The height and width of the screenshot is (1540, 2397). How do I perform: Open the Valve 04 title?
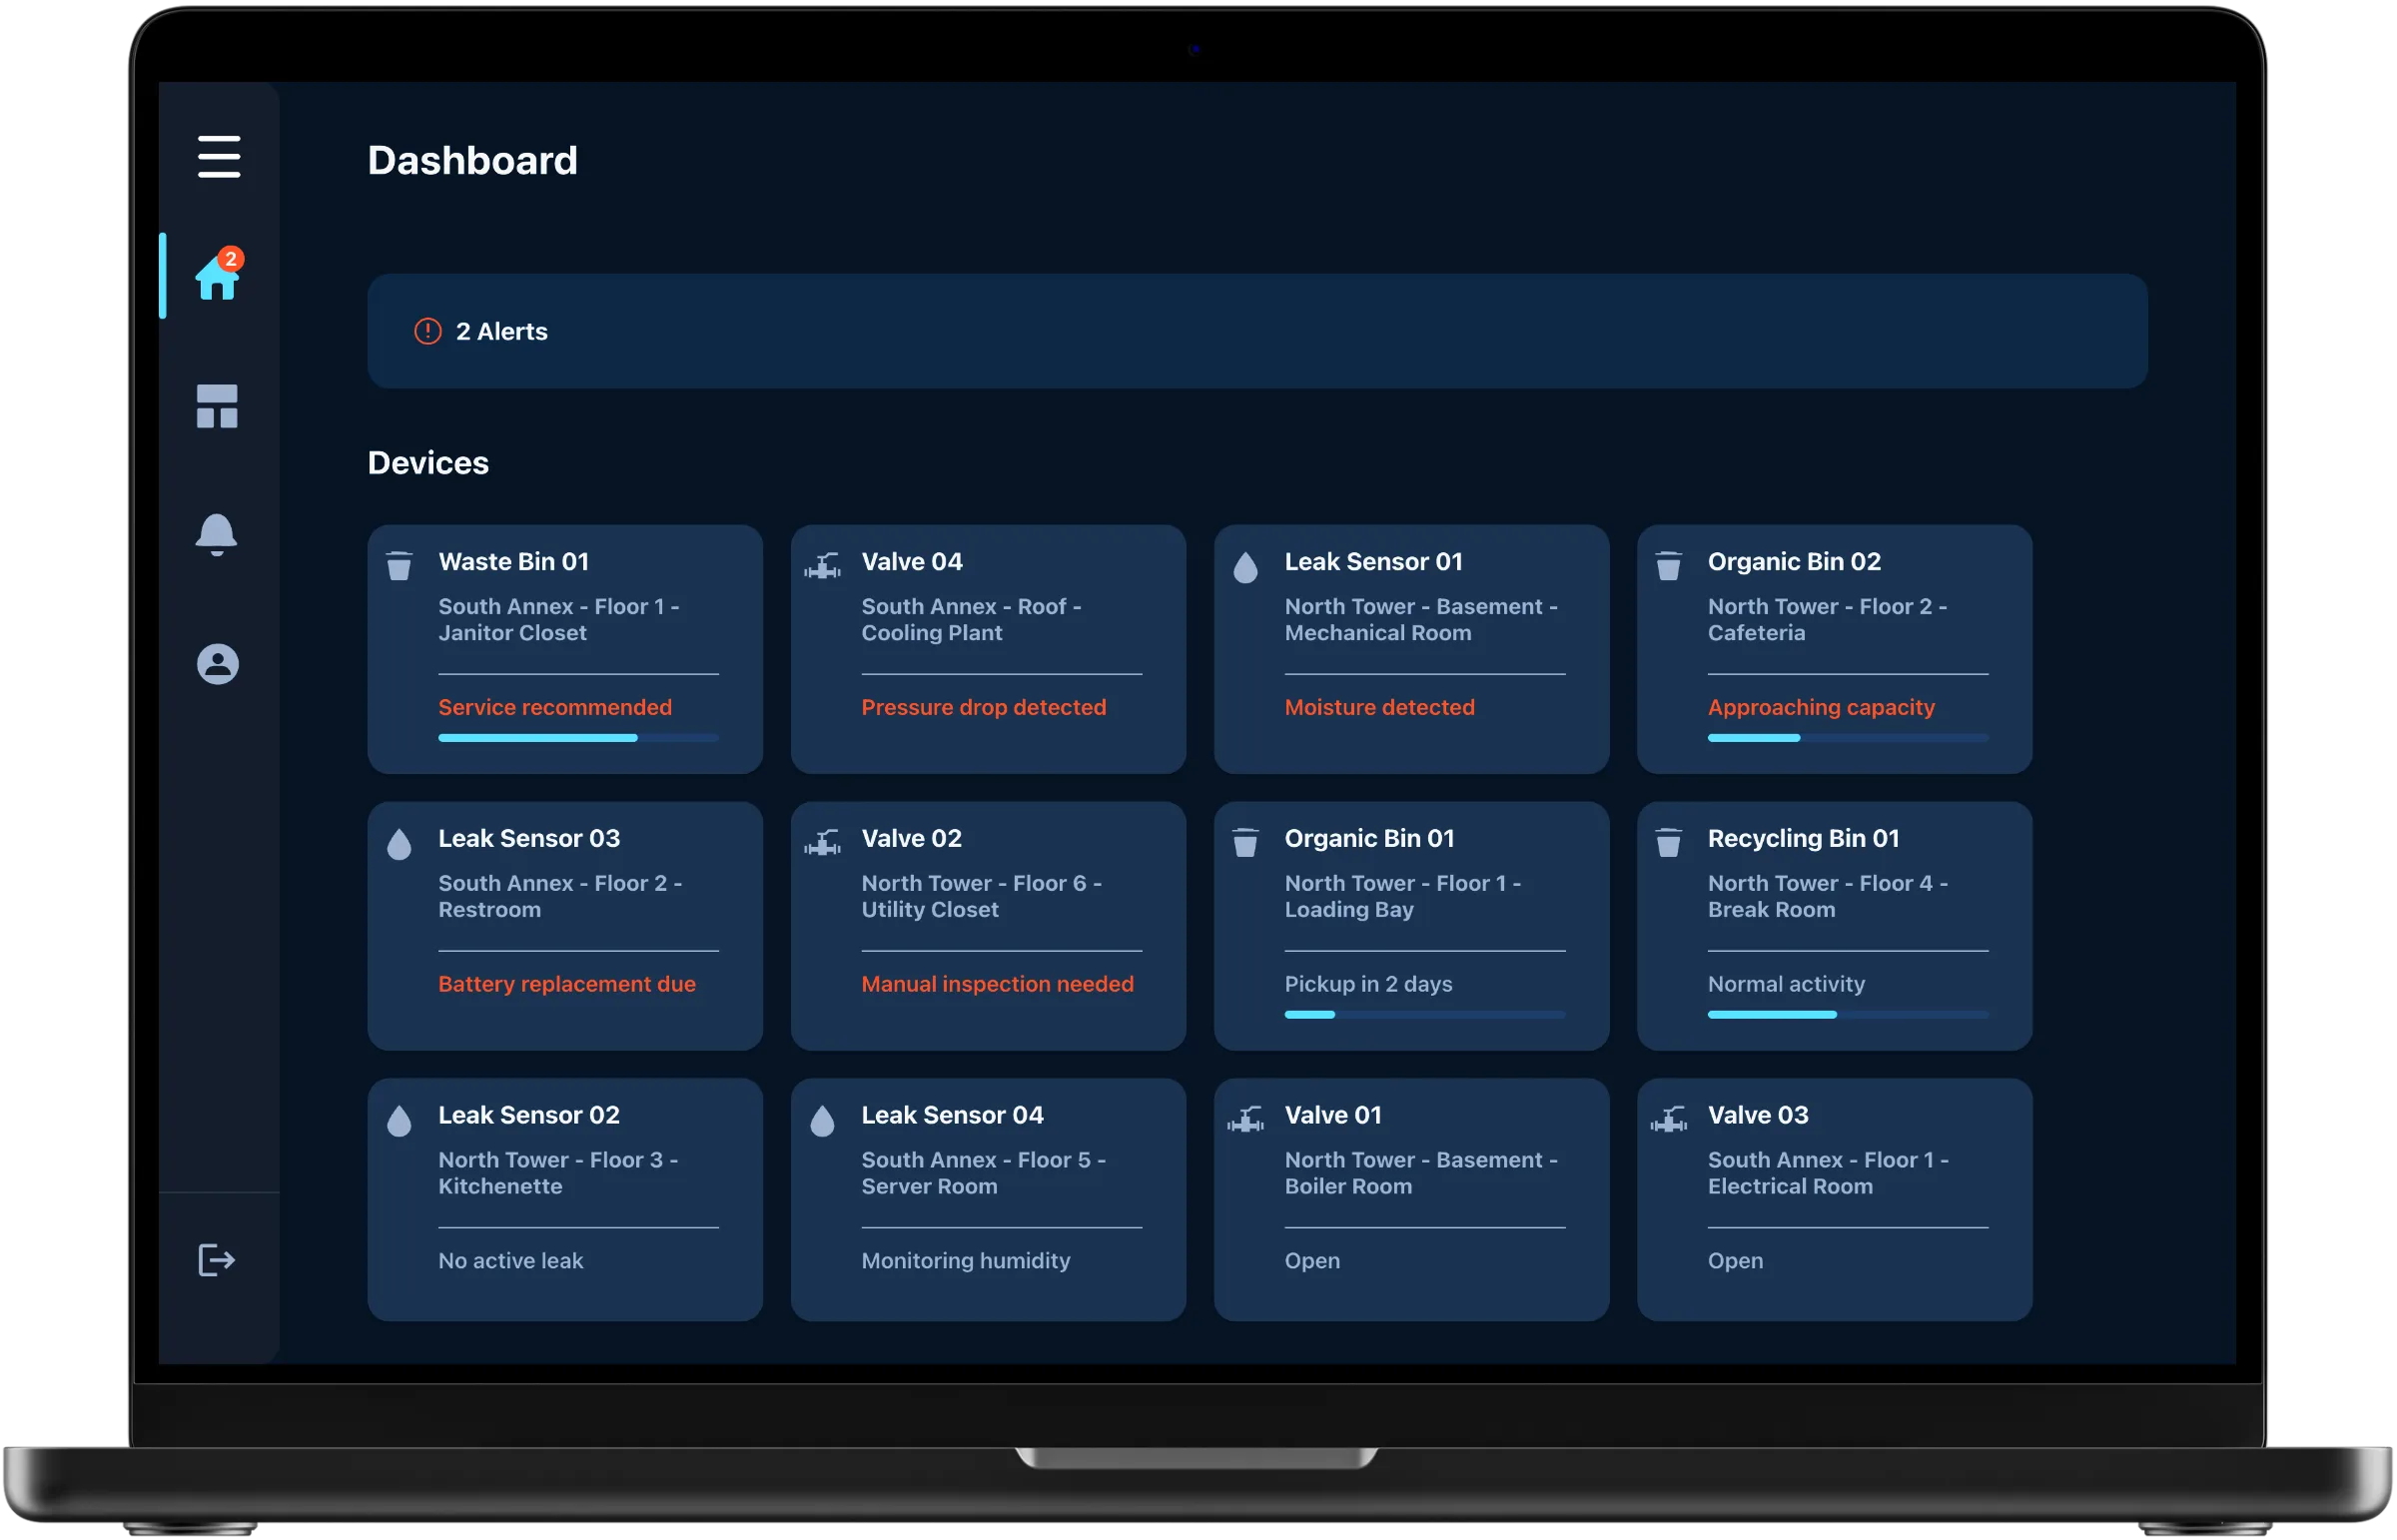(x=912, y=562)
